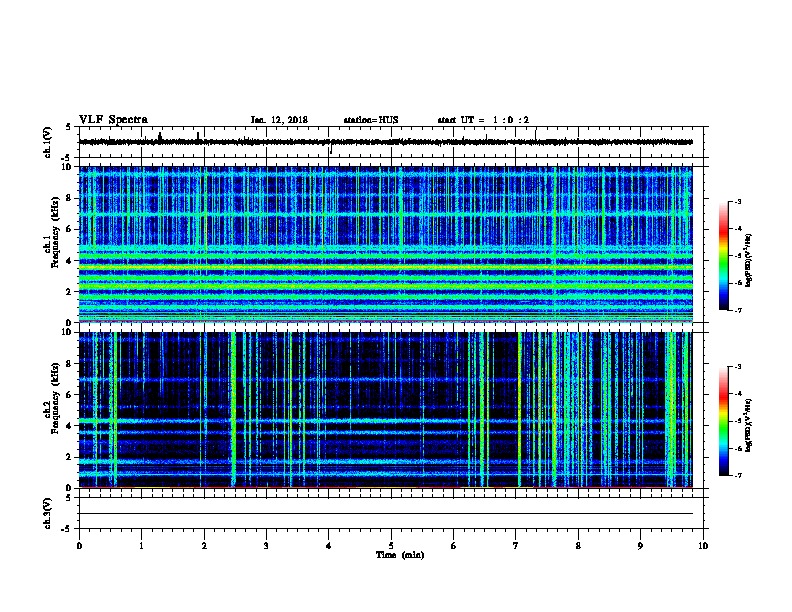Click the log(PSD) label beside ch.2 color bar
This screenshot has height=612, width=792.
[748, 425]
